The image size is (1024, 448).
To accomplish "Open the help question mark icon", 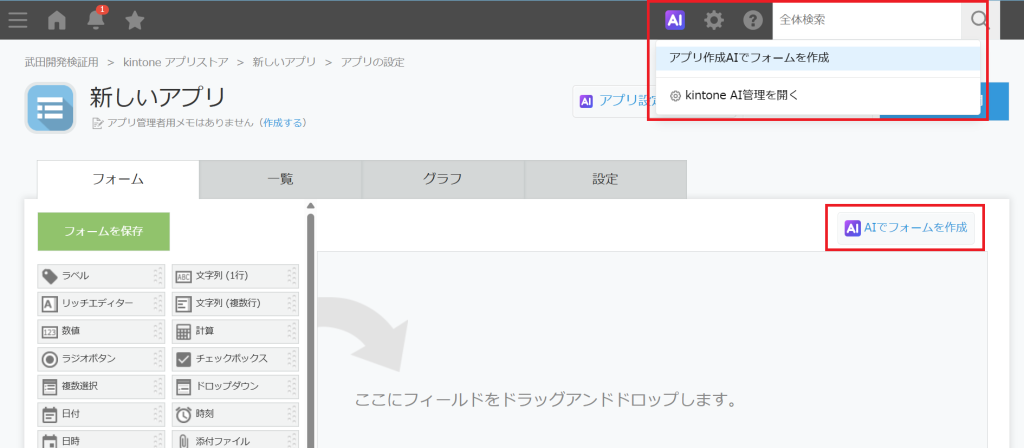I will coord(753,20).
